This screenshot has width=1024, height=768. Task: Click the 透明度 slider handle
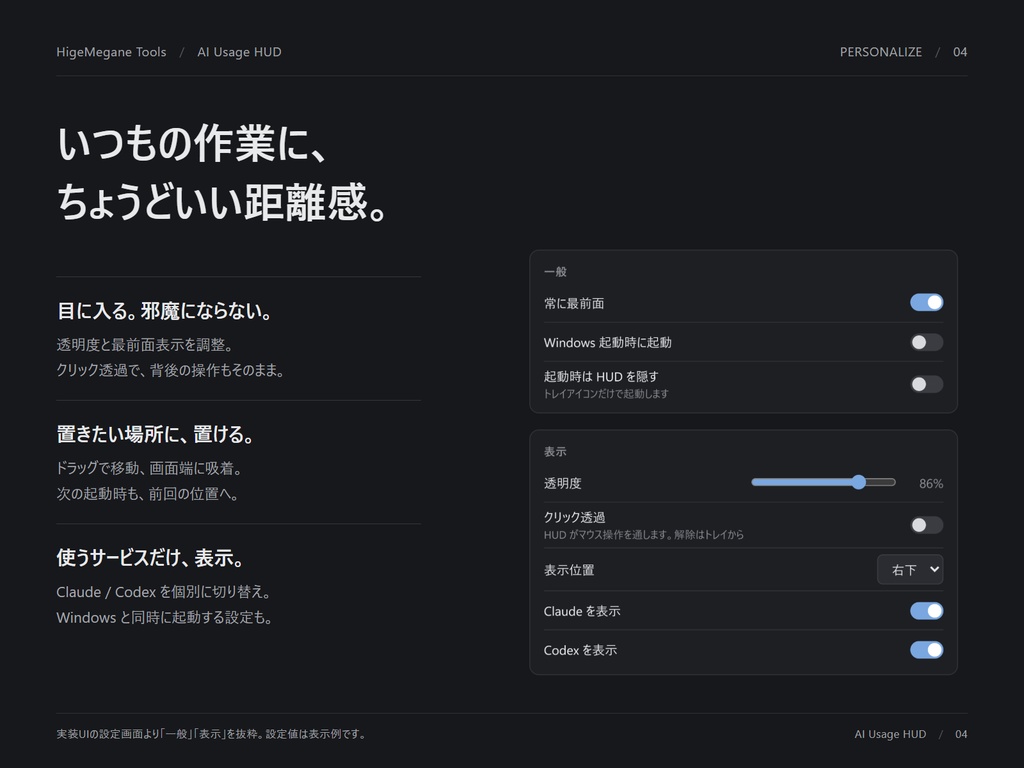[859, 482]
